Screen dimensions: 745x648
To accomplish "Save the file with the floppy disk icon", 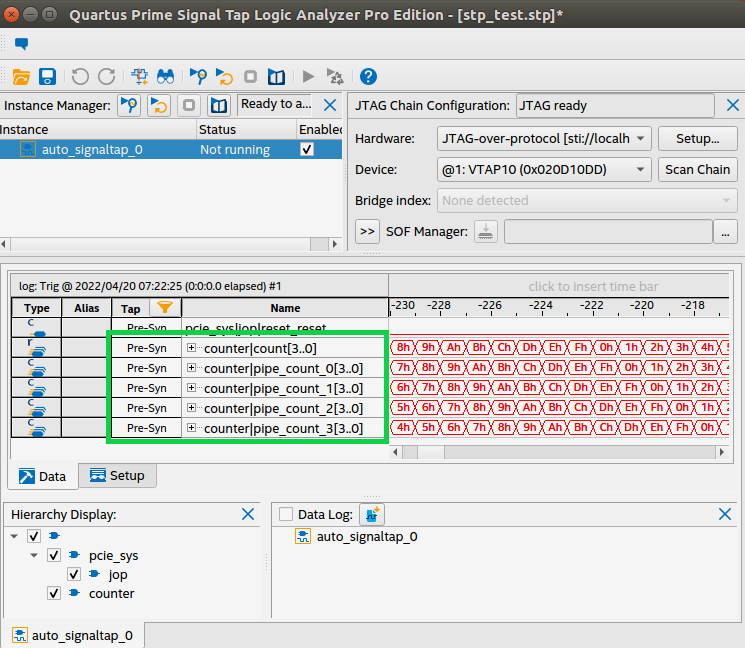I will click(x=47, y=77).
